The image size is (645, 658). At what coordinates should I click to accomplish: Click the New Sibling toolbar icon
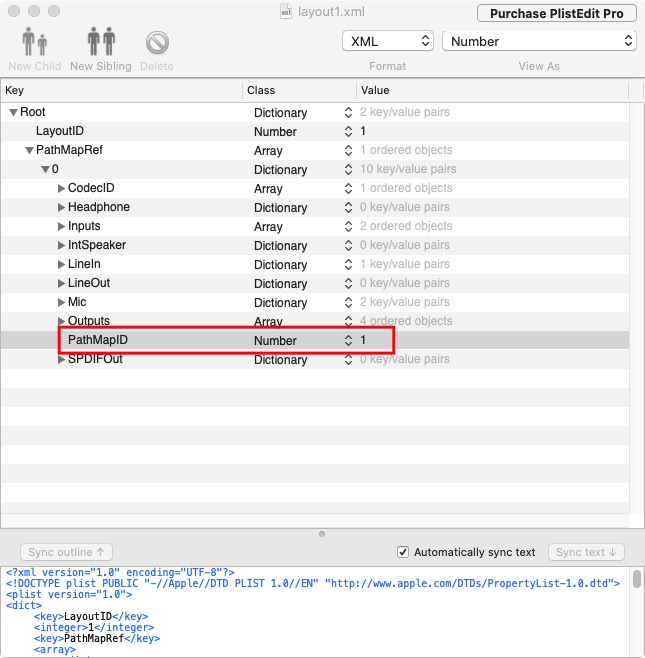pyautogui.click(x=101, y=42)
